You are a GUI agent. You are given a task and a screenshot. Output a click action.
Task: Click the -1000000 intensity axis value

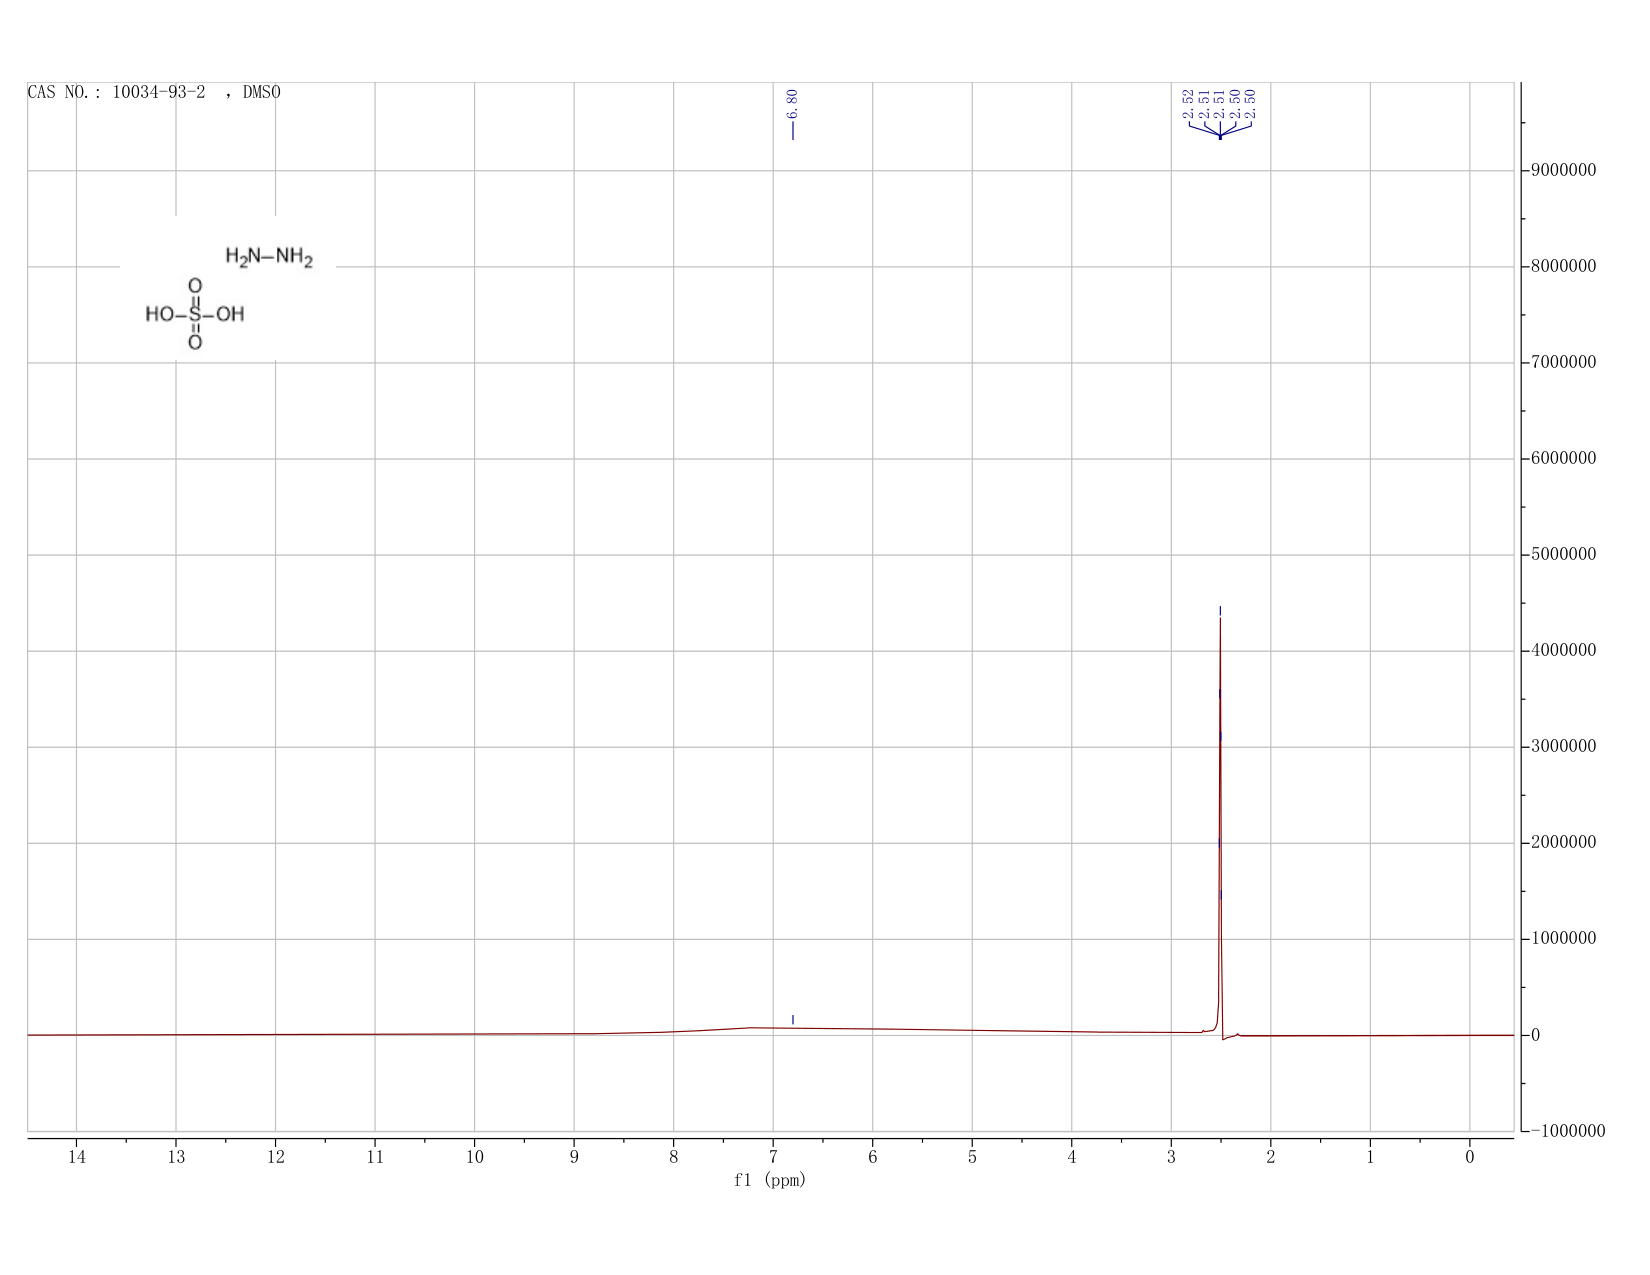1567,1131
